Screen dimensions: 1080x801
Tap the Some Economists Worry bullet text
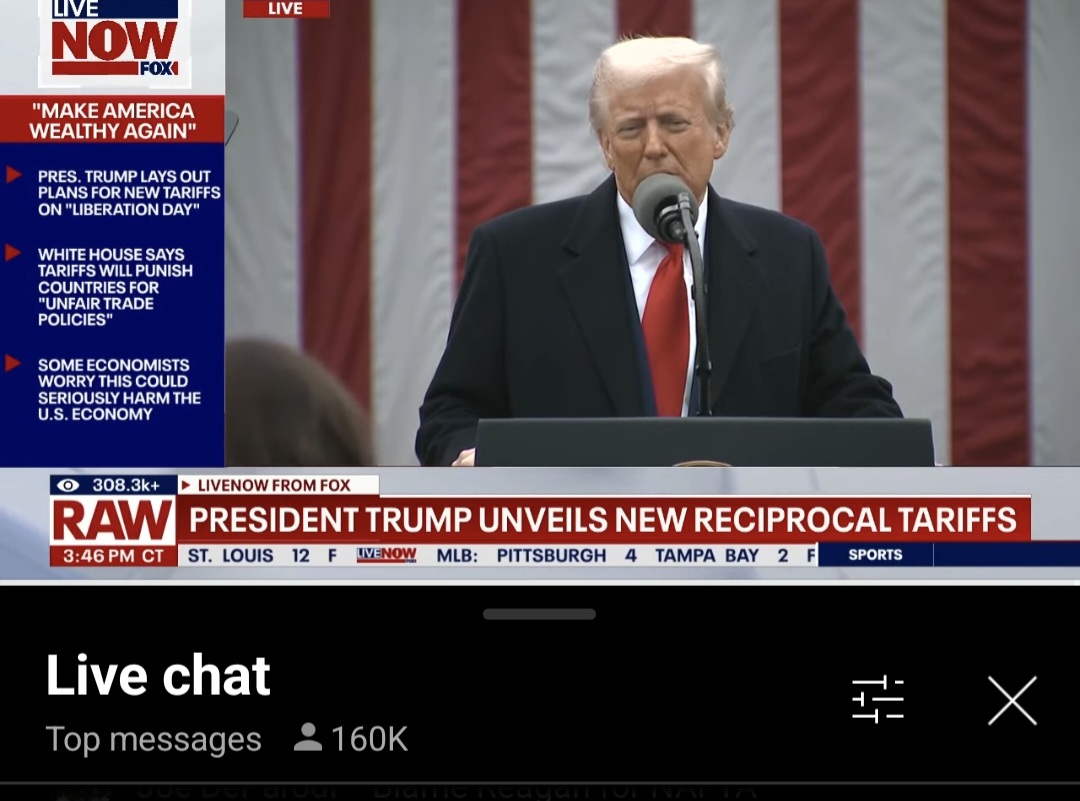[119, 389]
